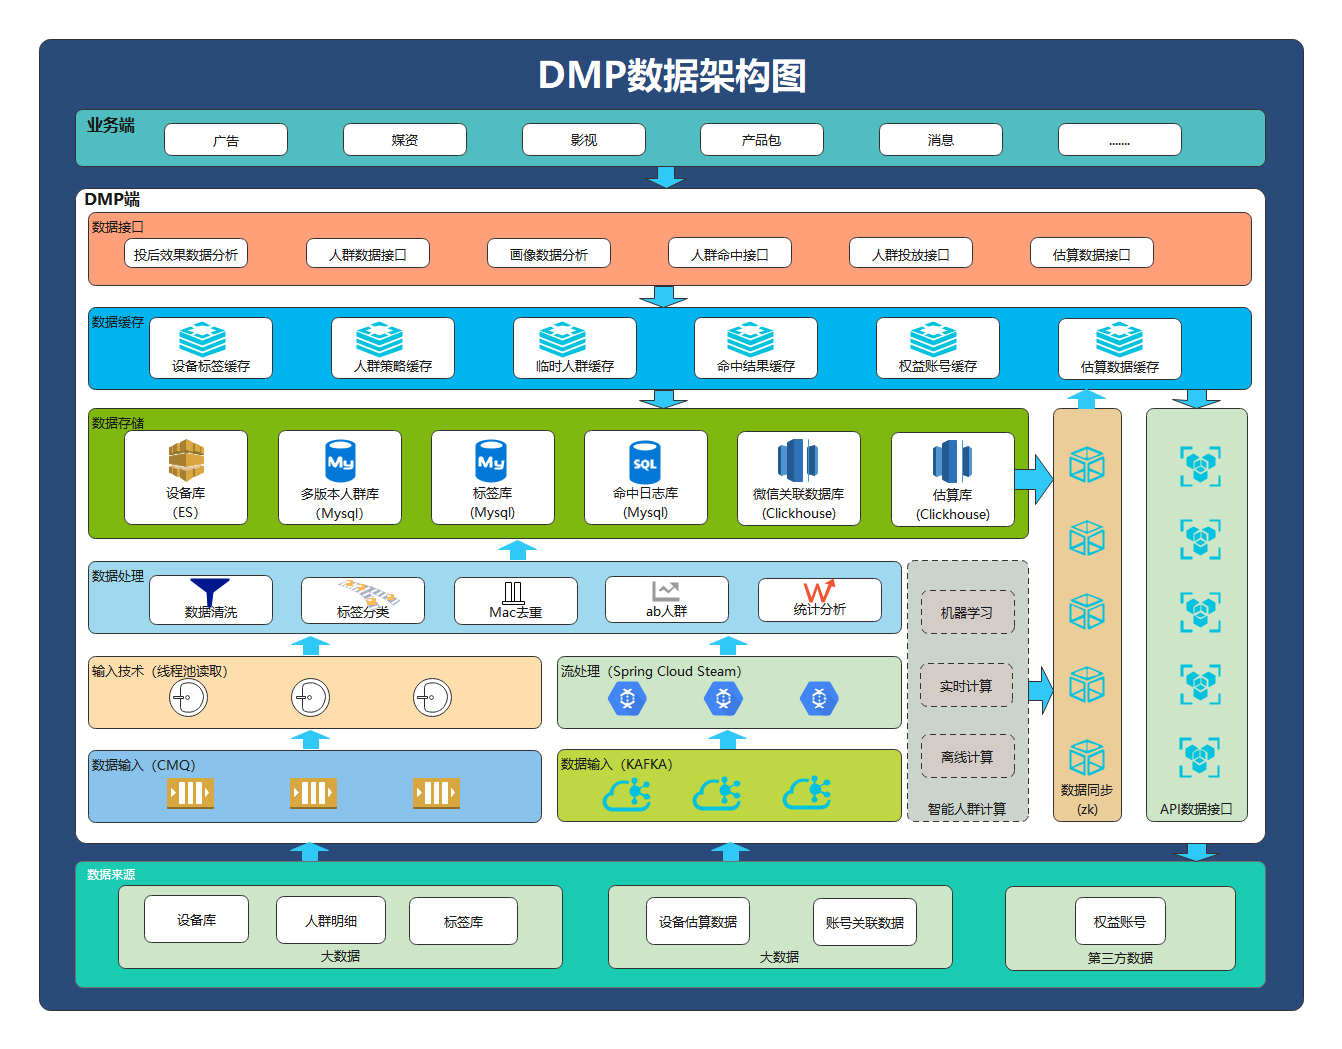Click the 设备估算数据 box
1342x1049 pixels.
click(698, 921)
